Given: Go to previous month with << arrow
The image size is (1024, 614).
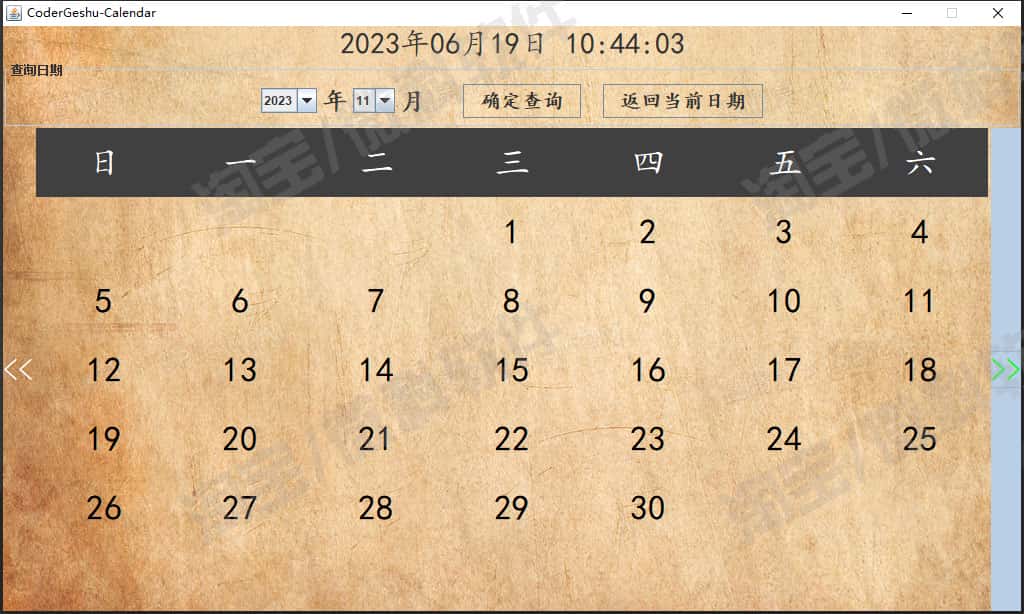Looking at the screenshot, I should [x=18, y=370].
